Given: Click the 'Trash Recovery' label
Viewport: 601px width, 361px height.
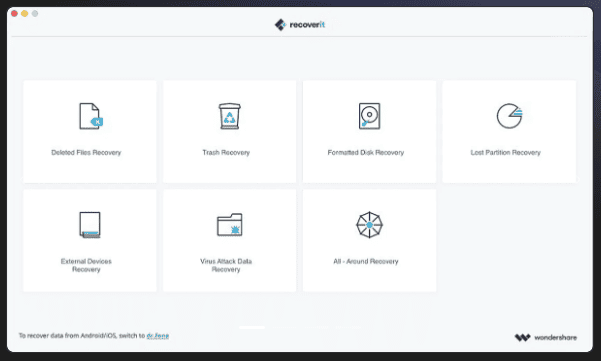Looking at the screenshot, I should [226, 153].
